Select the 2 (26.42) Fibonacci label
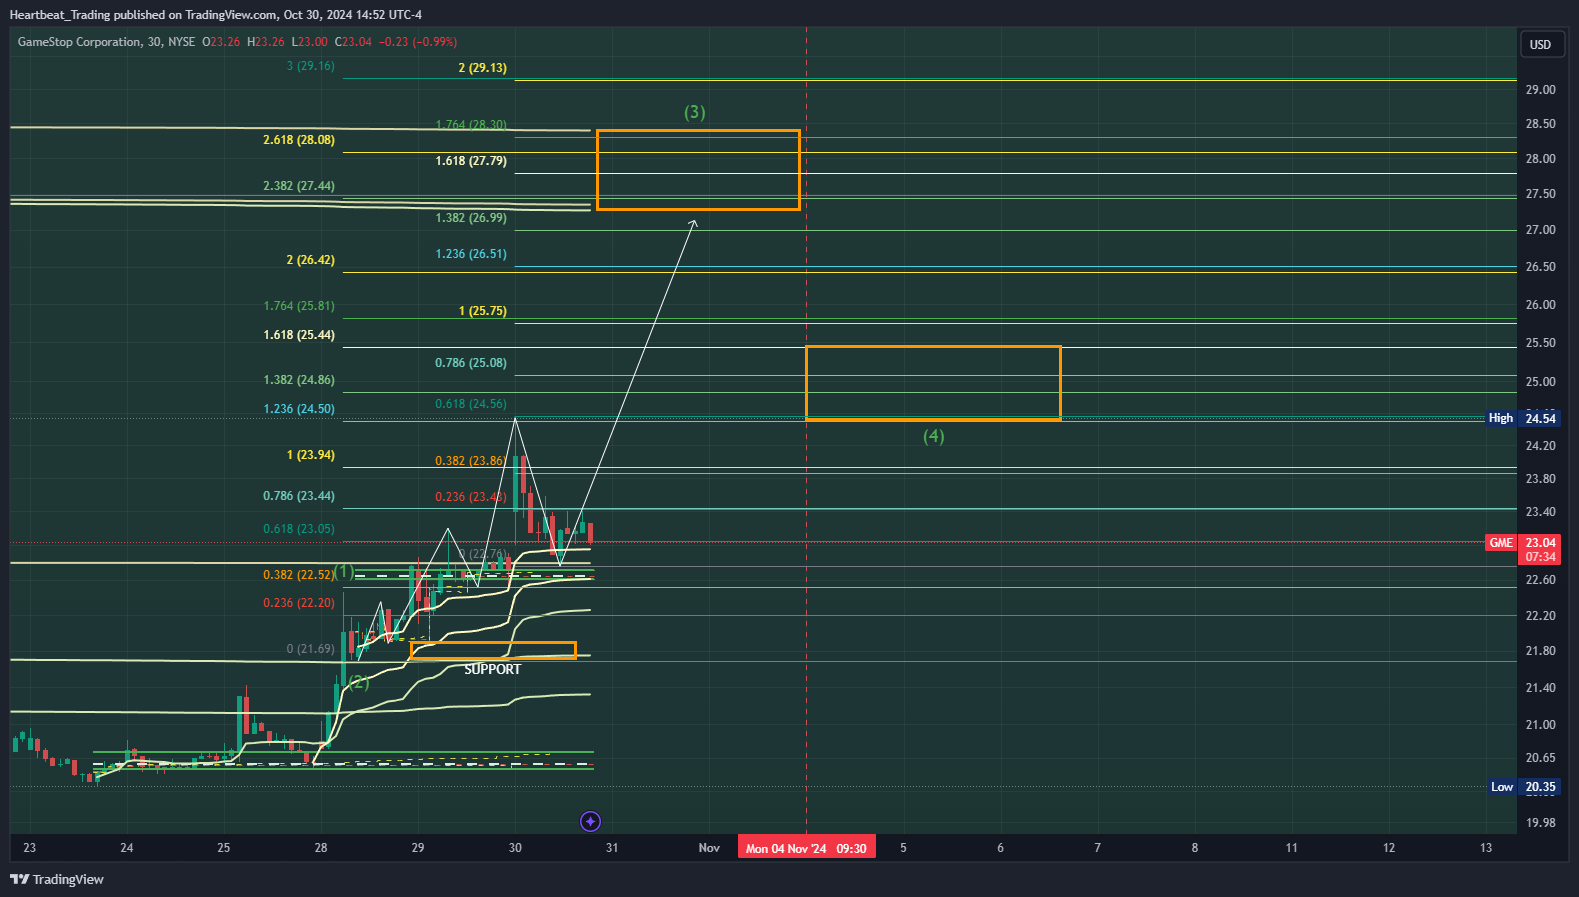 tap(311, 260)
